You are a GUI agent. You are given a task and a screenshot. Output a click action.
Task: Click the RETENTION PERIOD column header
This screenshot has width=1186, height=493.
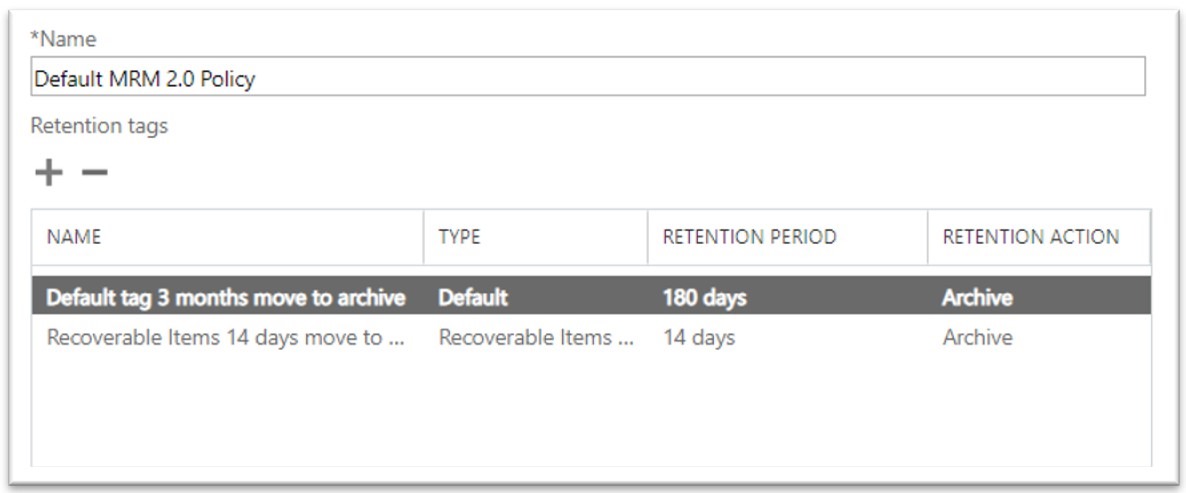click(x=749, y=238)
